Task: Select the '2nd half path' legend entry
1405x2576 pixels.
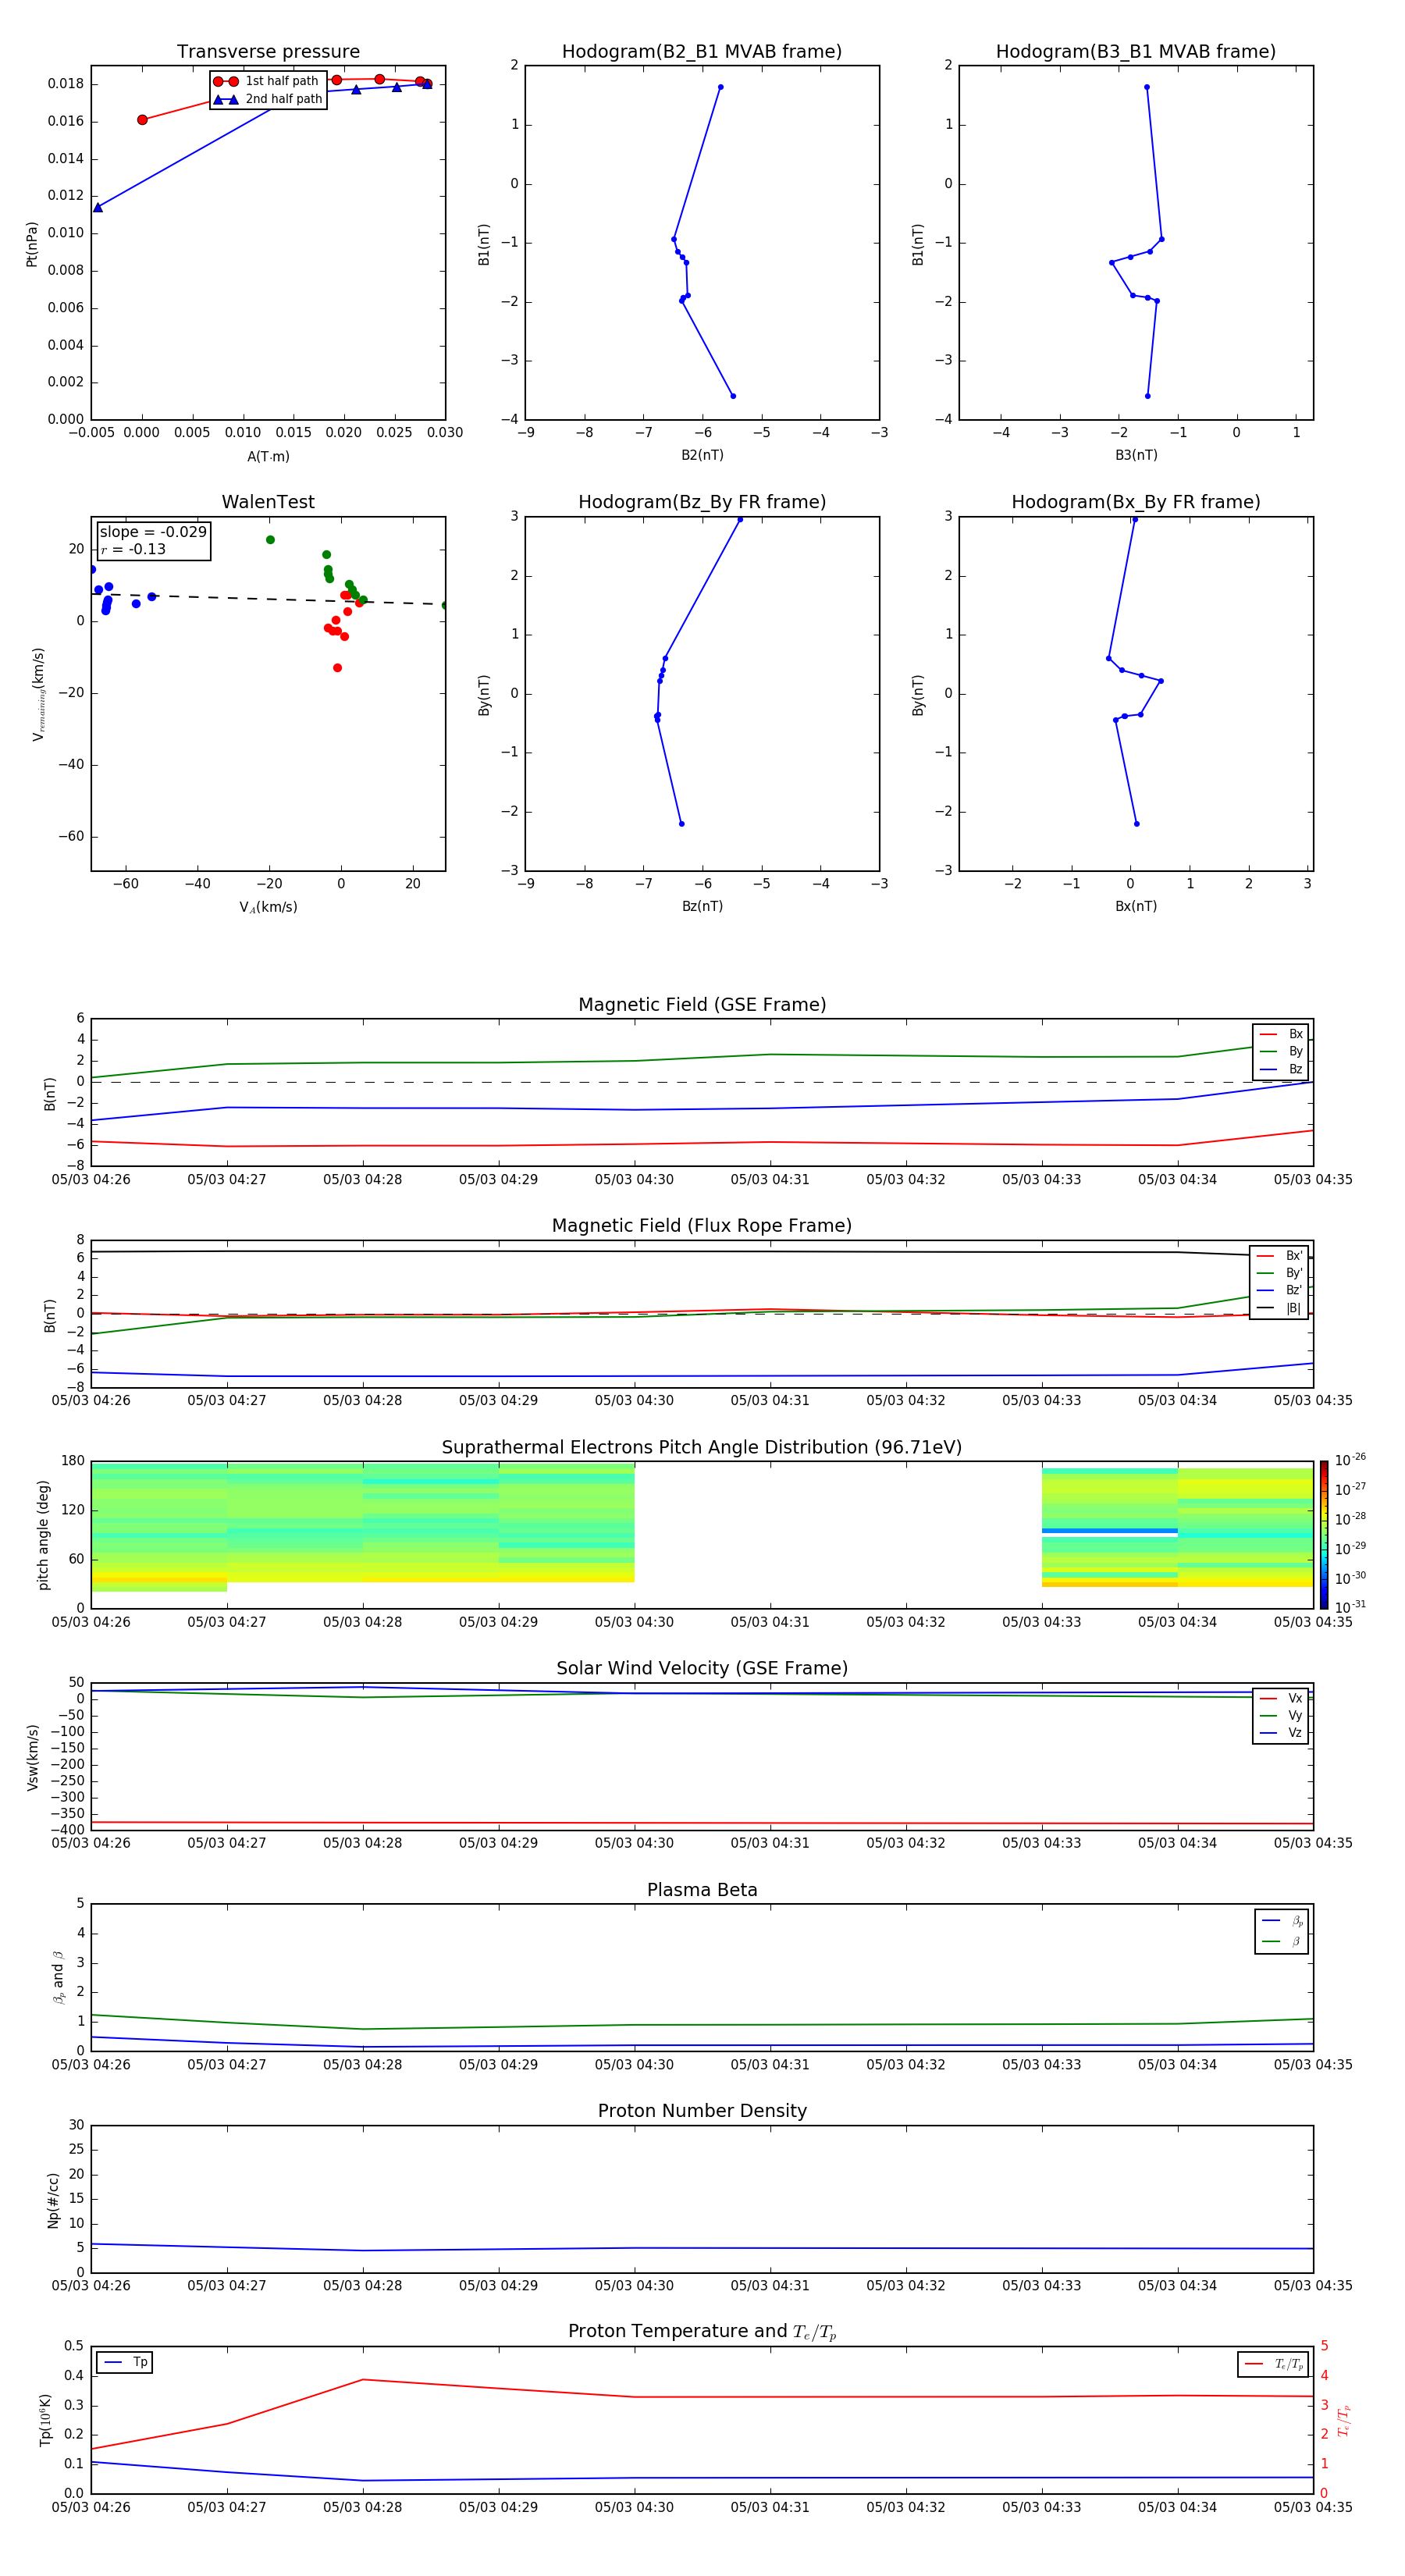Action: [267, 99]
